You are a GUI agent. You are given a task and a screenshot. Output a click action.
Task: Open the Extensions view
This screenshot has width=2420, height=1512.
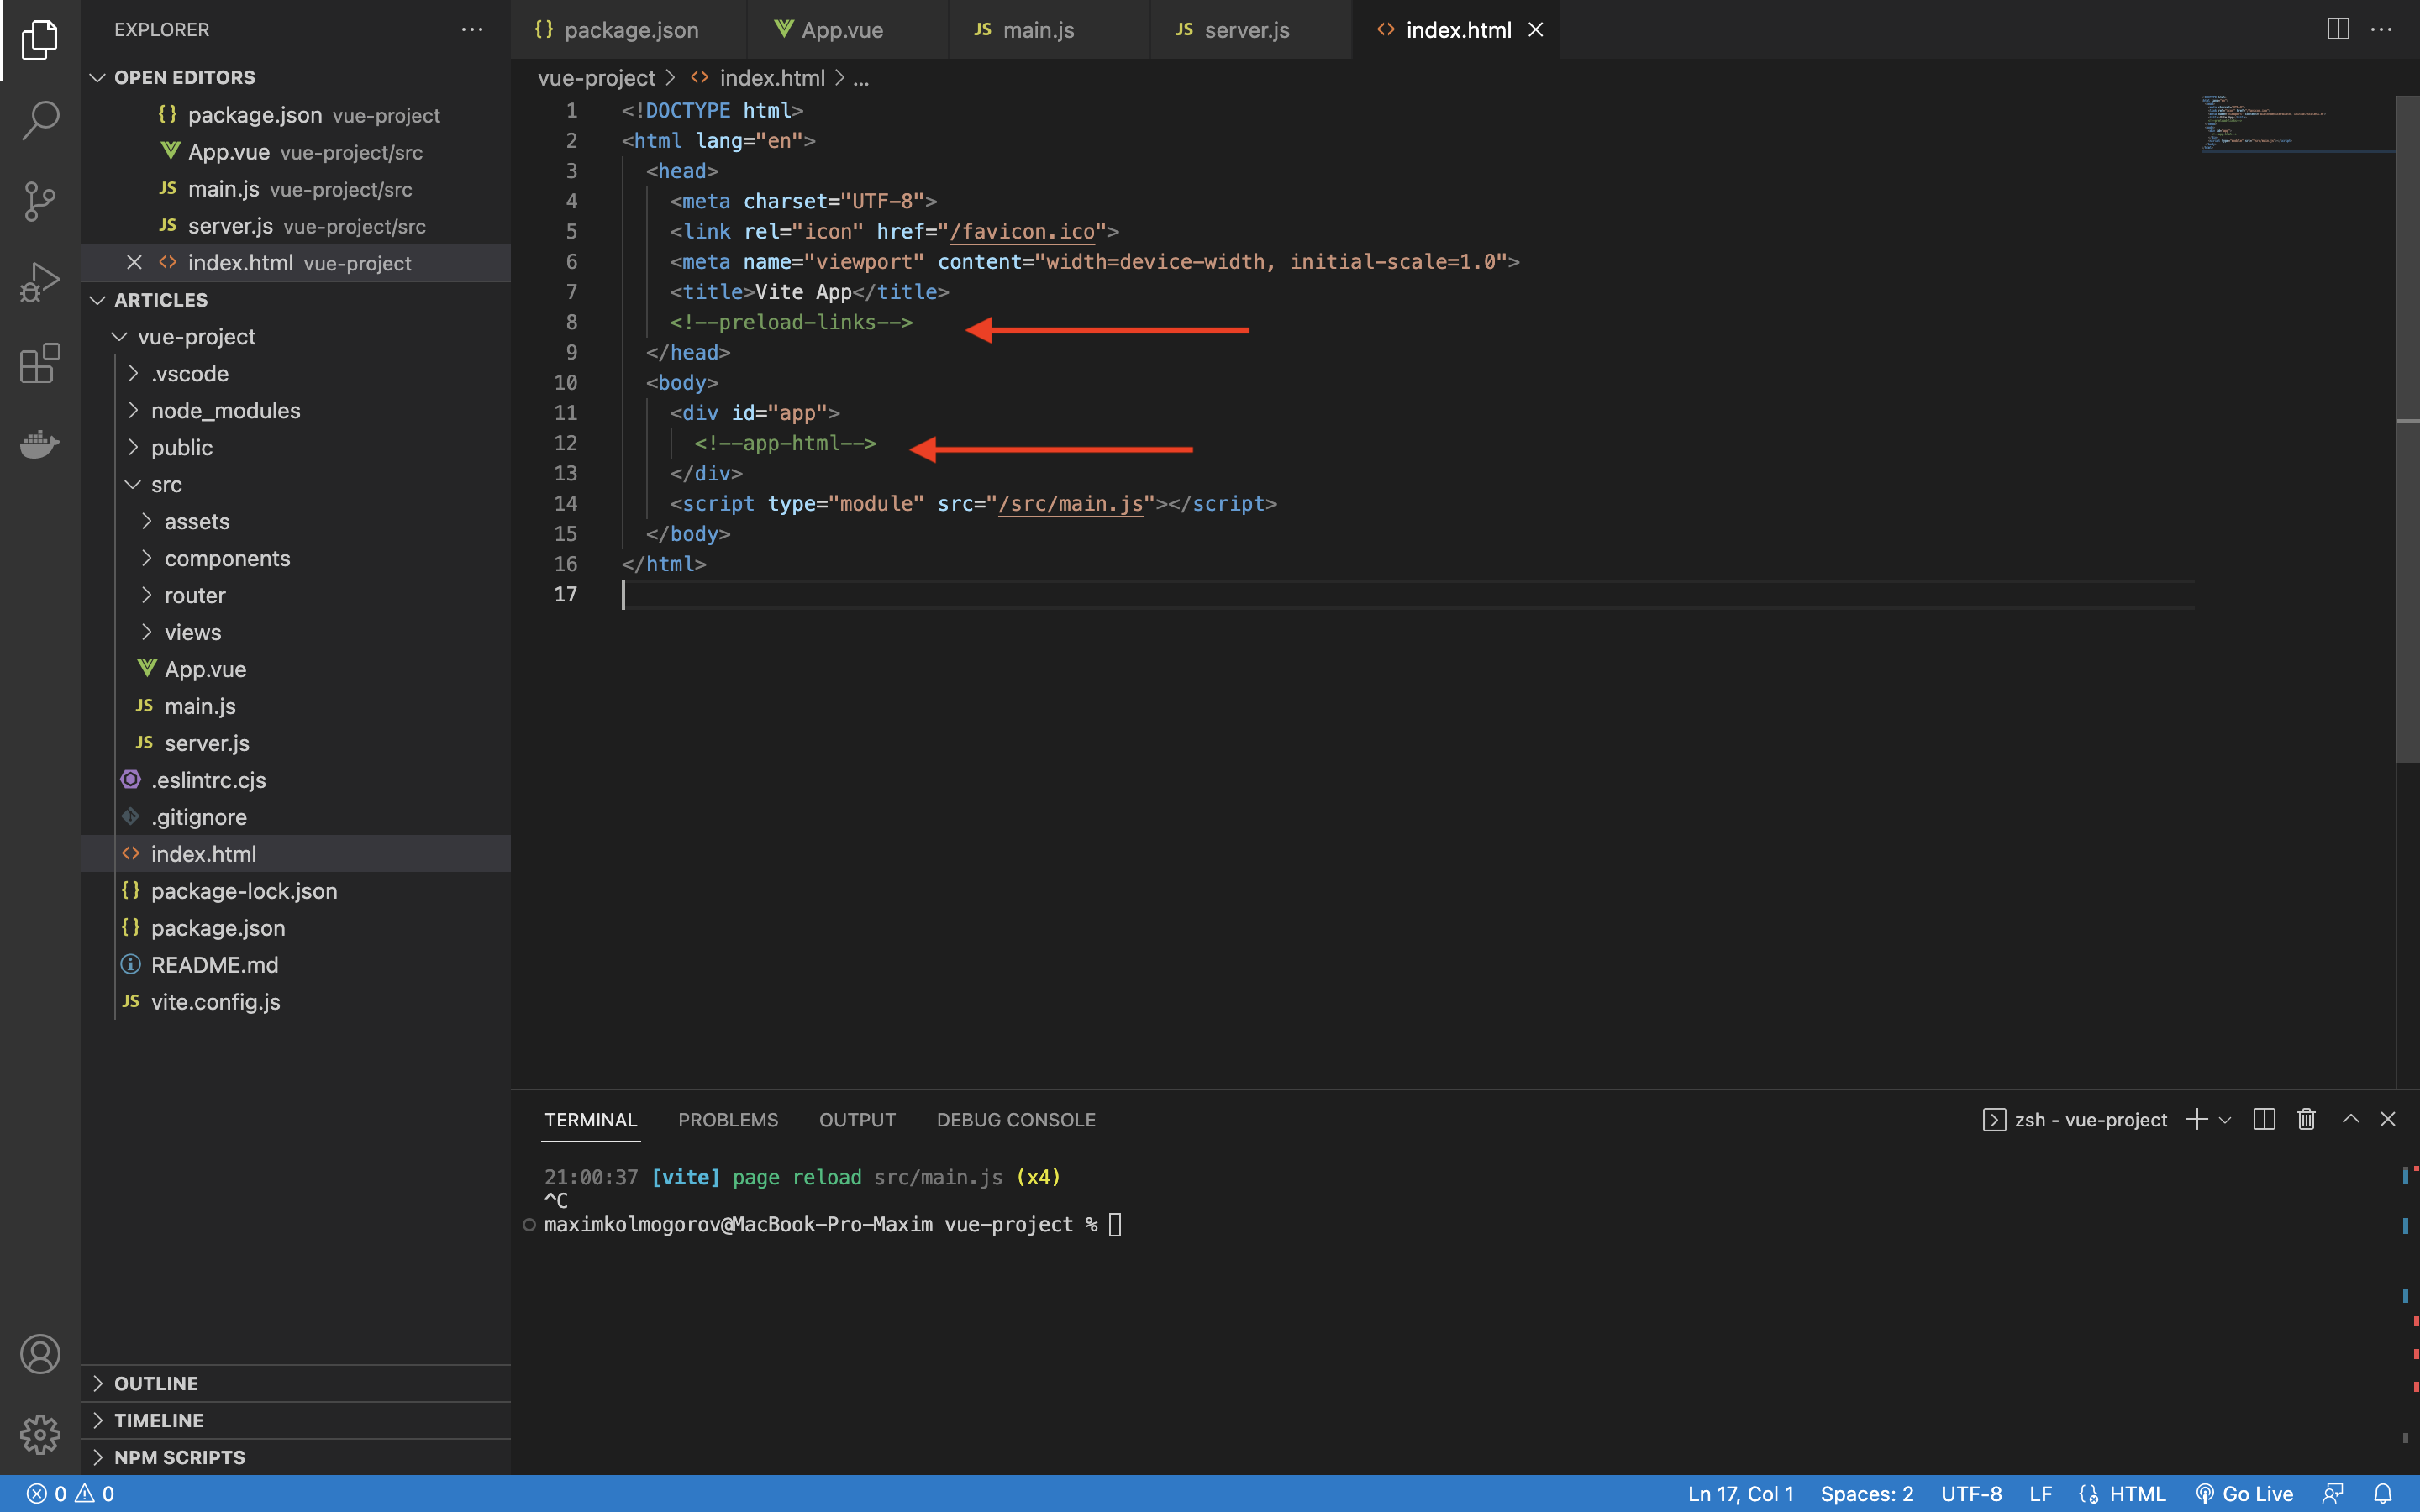[x=40, y=363]
